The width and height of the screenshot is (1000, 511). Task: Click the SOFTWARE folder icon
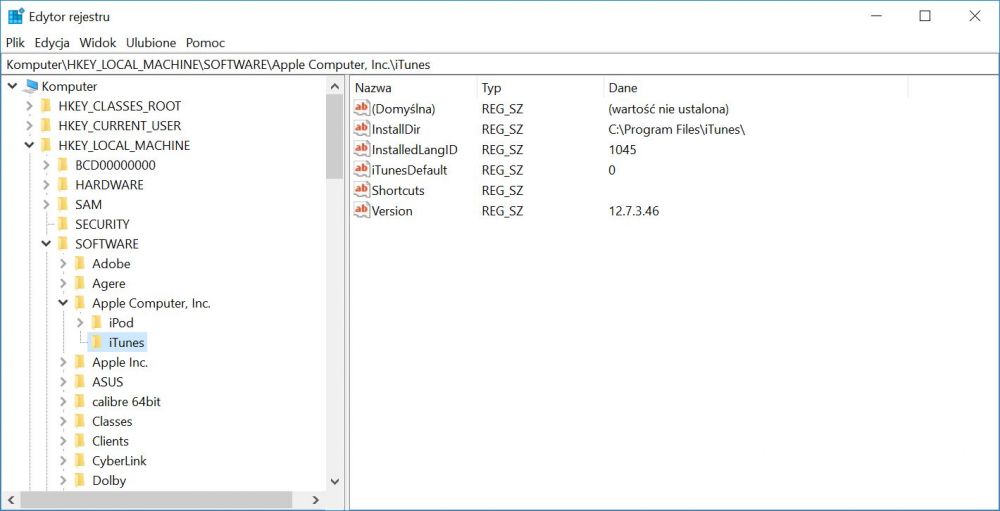pos(62,244)
